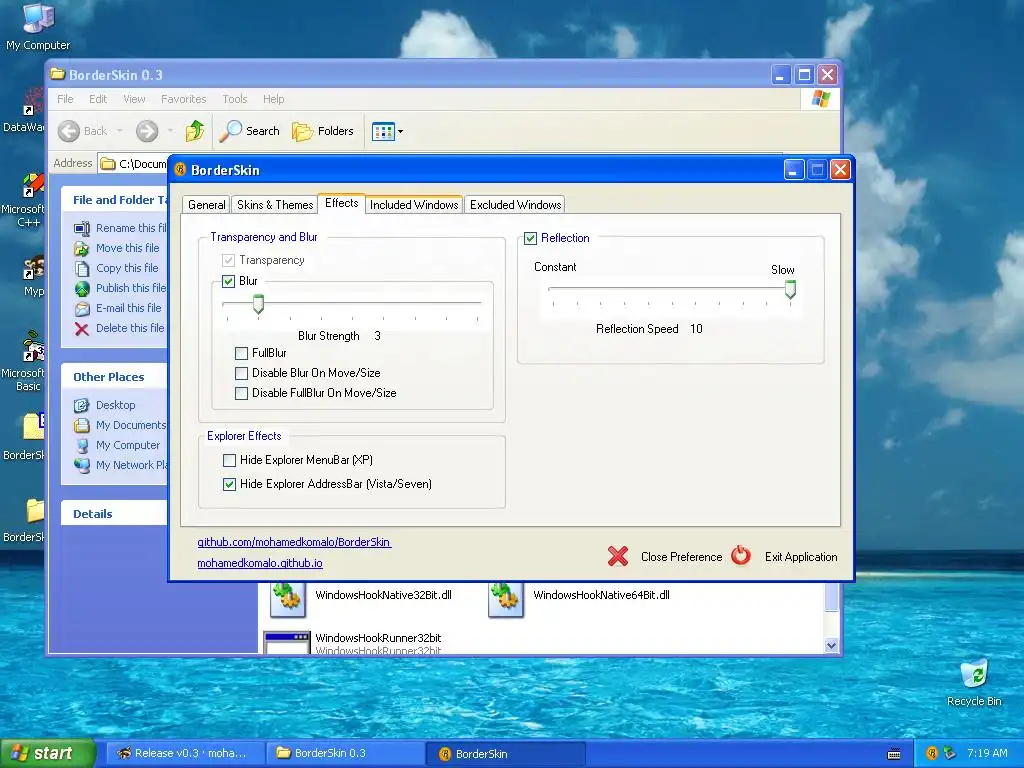Click BorderSkin icon in system tray
Image resolution: width=1024 pixels, height=768 pixels.
tap(932, 753)
